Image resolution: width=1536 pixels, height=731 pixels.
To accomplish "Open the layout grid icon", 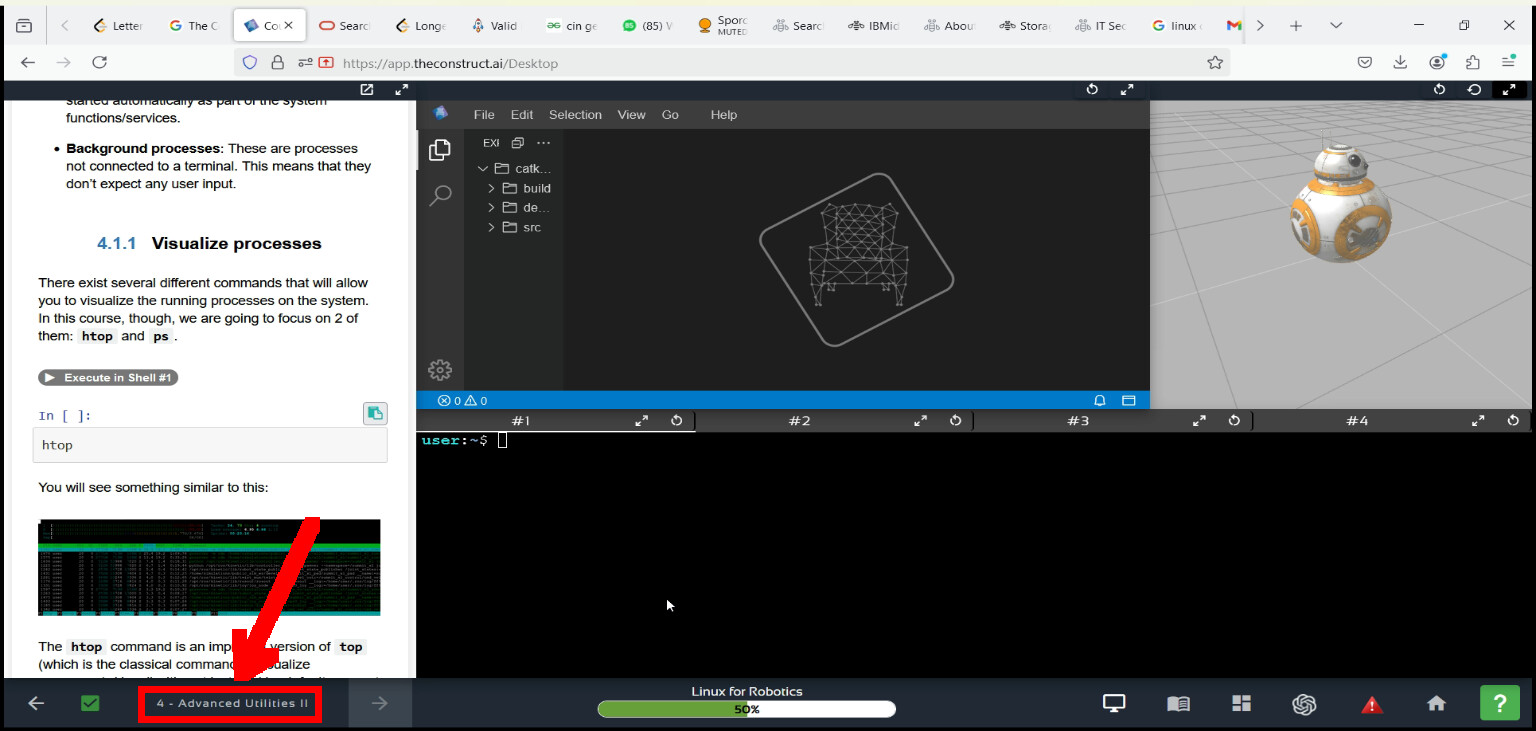I will click(x=1241, y=703).
